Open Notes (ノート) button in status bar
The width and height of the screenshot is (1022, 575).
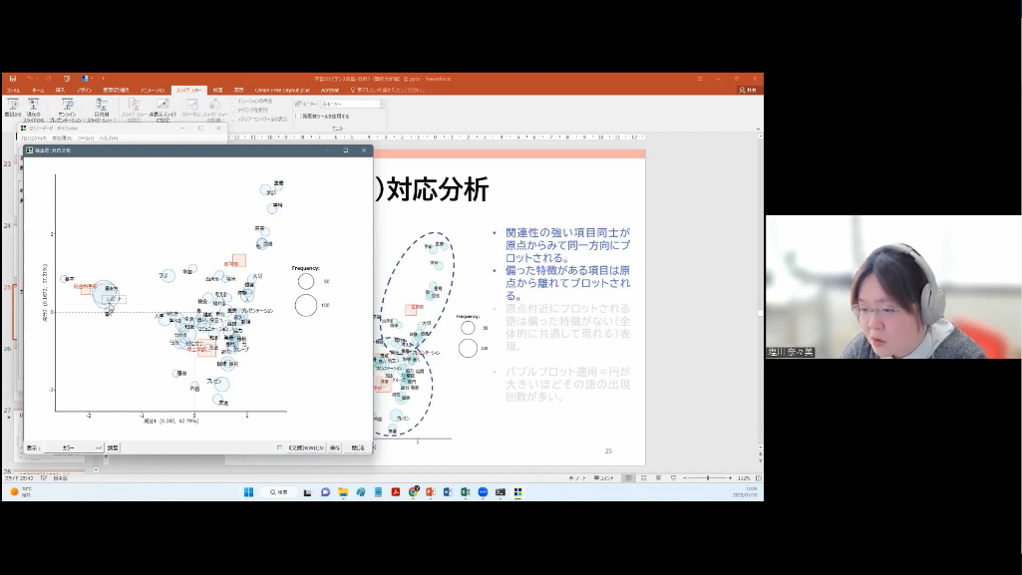577,478
